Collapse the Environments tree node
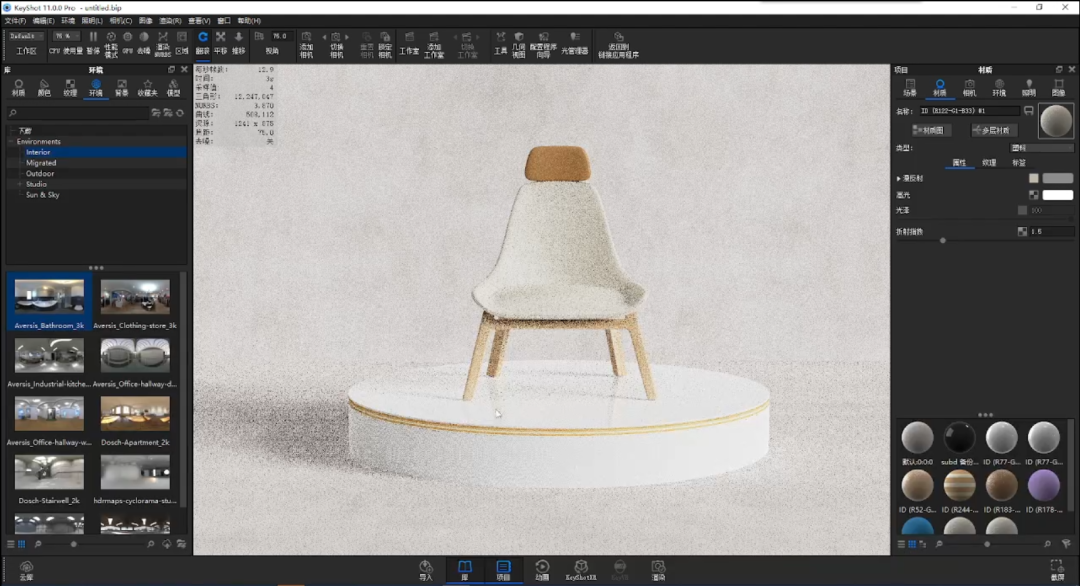The image size is (1080, 586). (10, 142)
